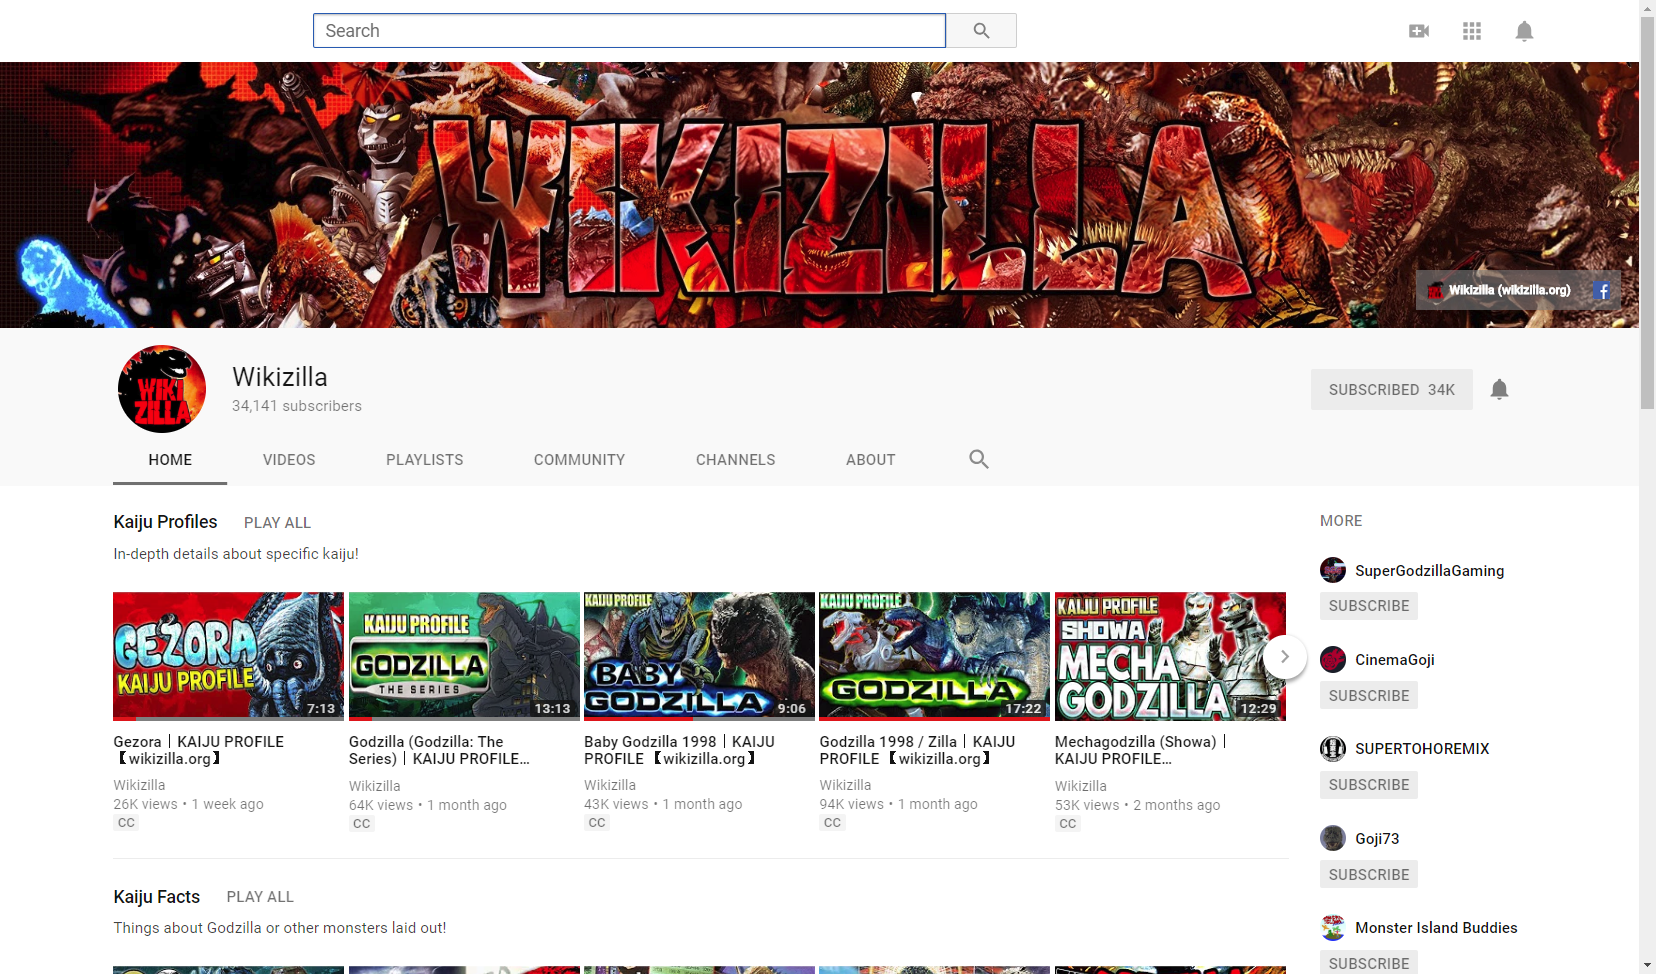
Task: Open the Godzilla 1998 / Zilla video title
Action: click(917, 750)
